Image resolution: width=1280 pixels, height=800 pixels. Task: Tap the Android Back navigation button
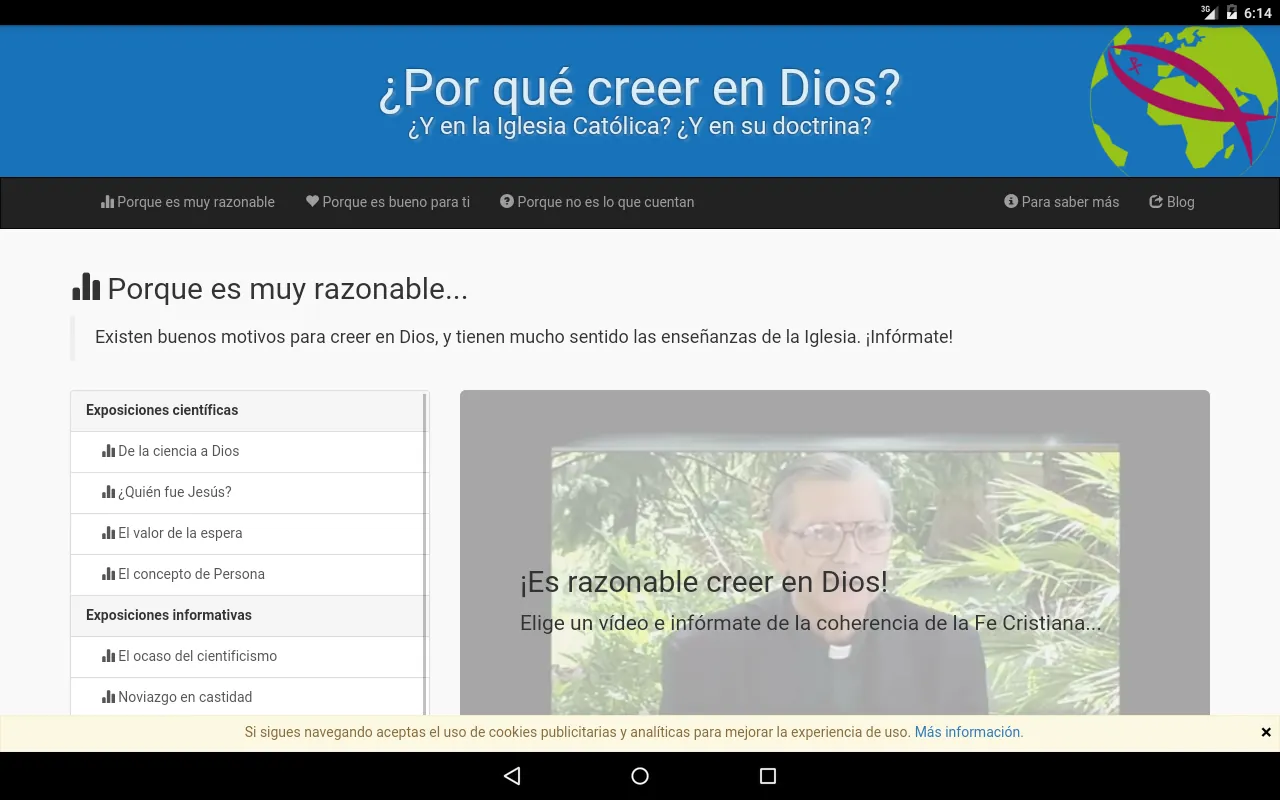pos(512,776)
